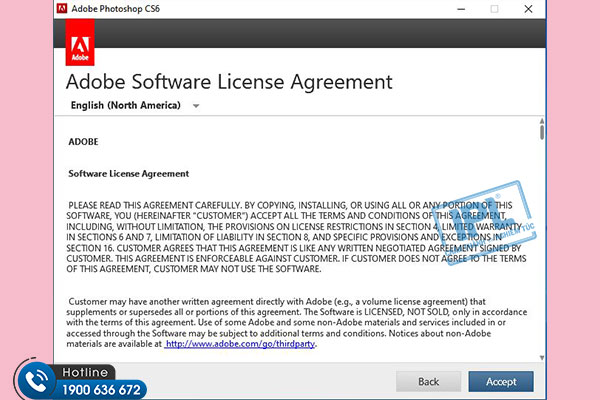
Task: Click the PLEASE READ THIS AGREEMENT CAREFULLY paragraph
Action: pyautogui.click(x=296, y=237)
